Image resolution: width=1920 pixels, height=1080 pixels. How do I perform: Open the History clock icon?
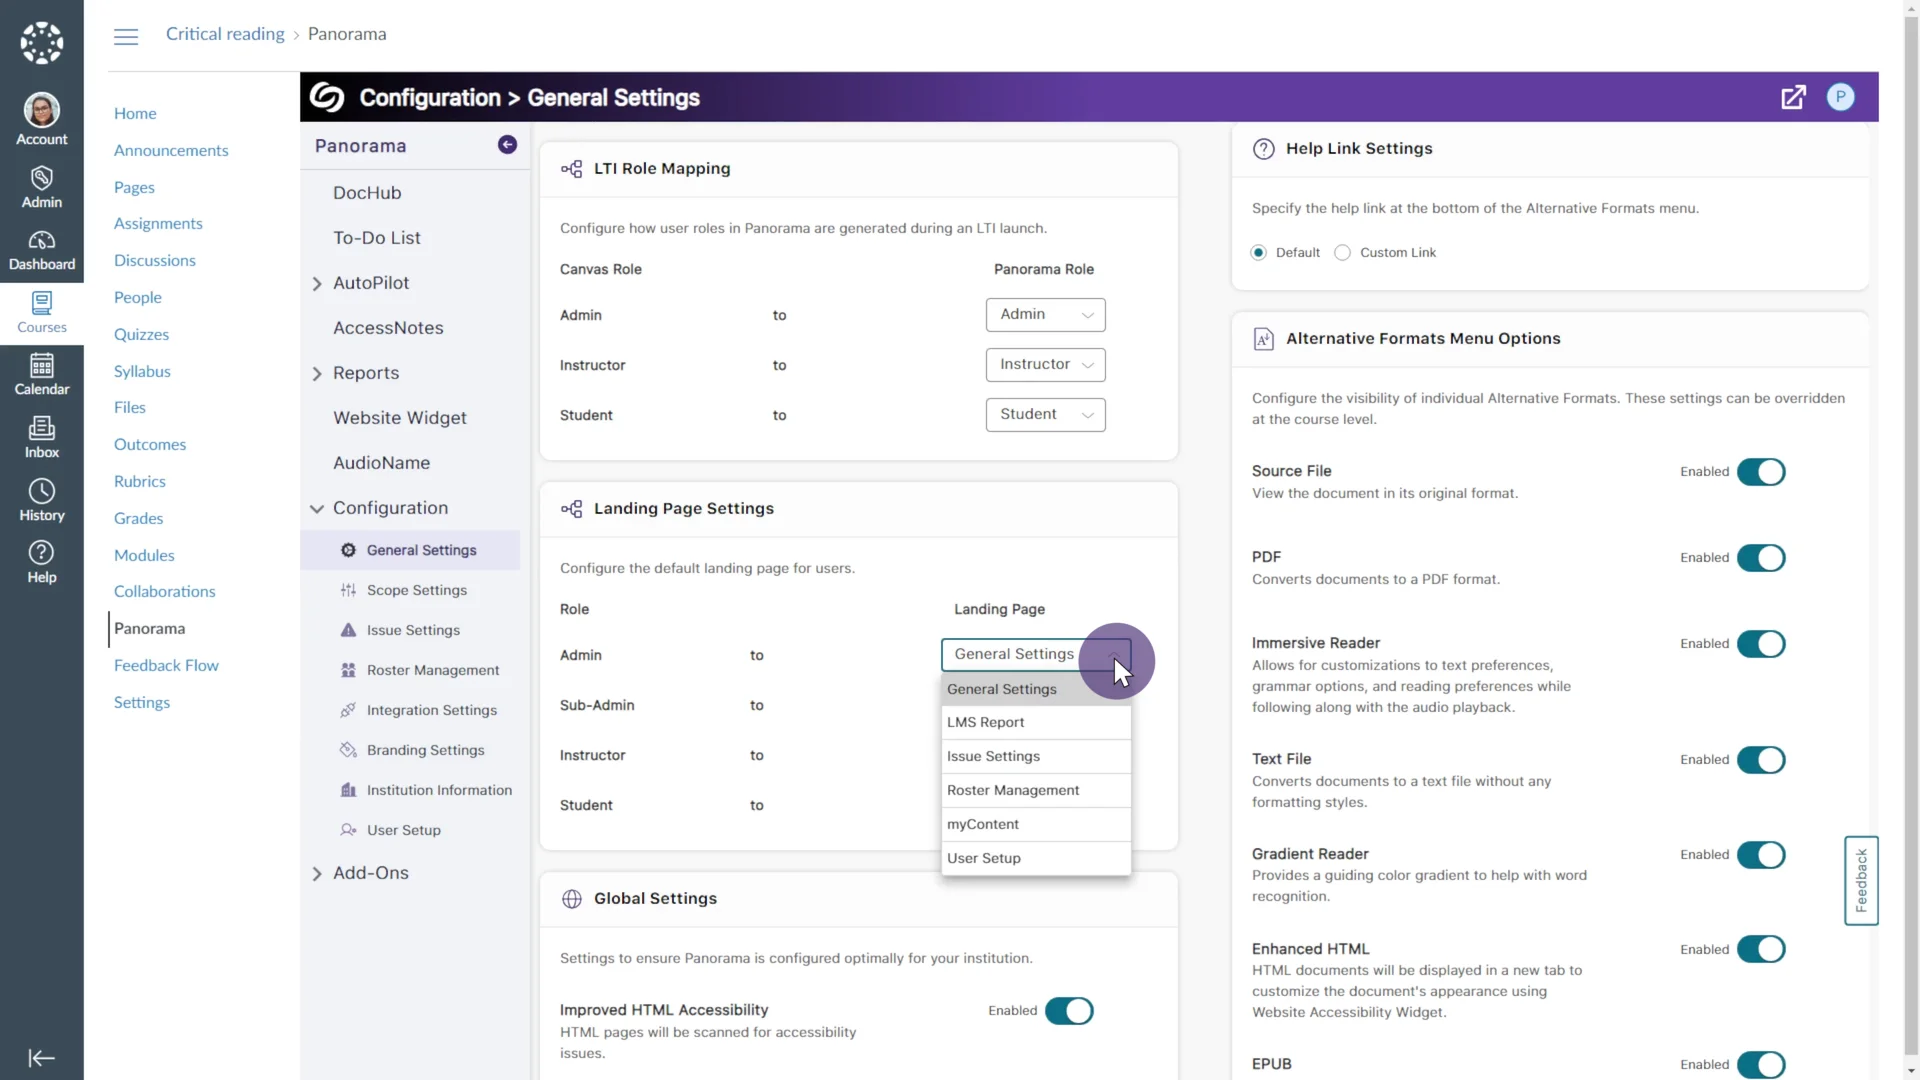[x=42, y=491]
